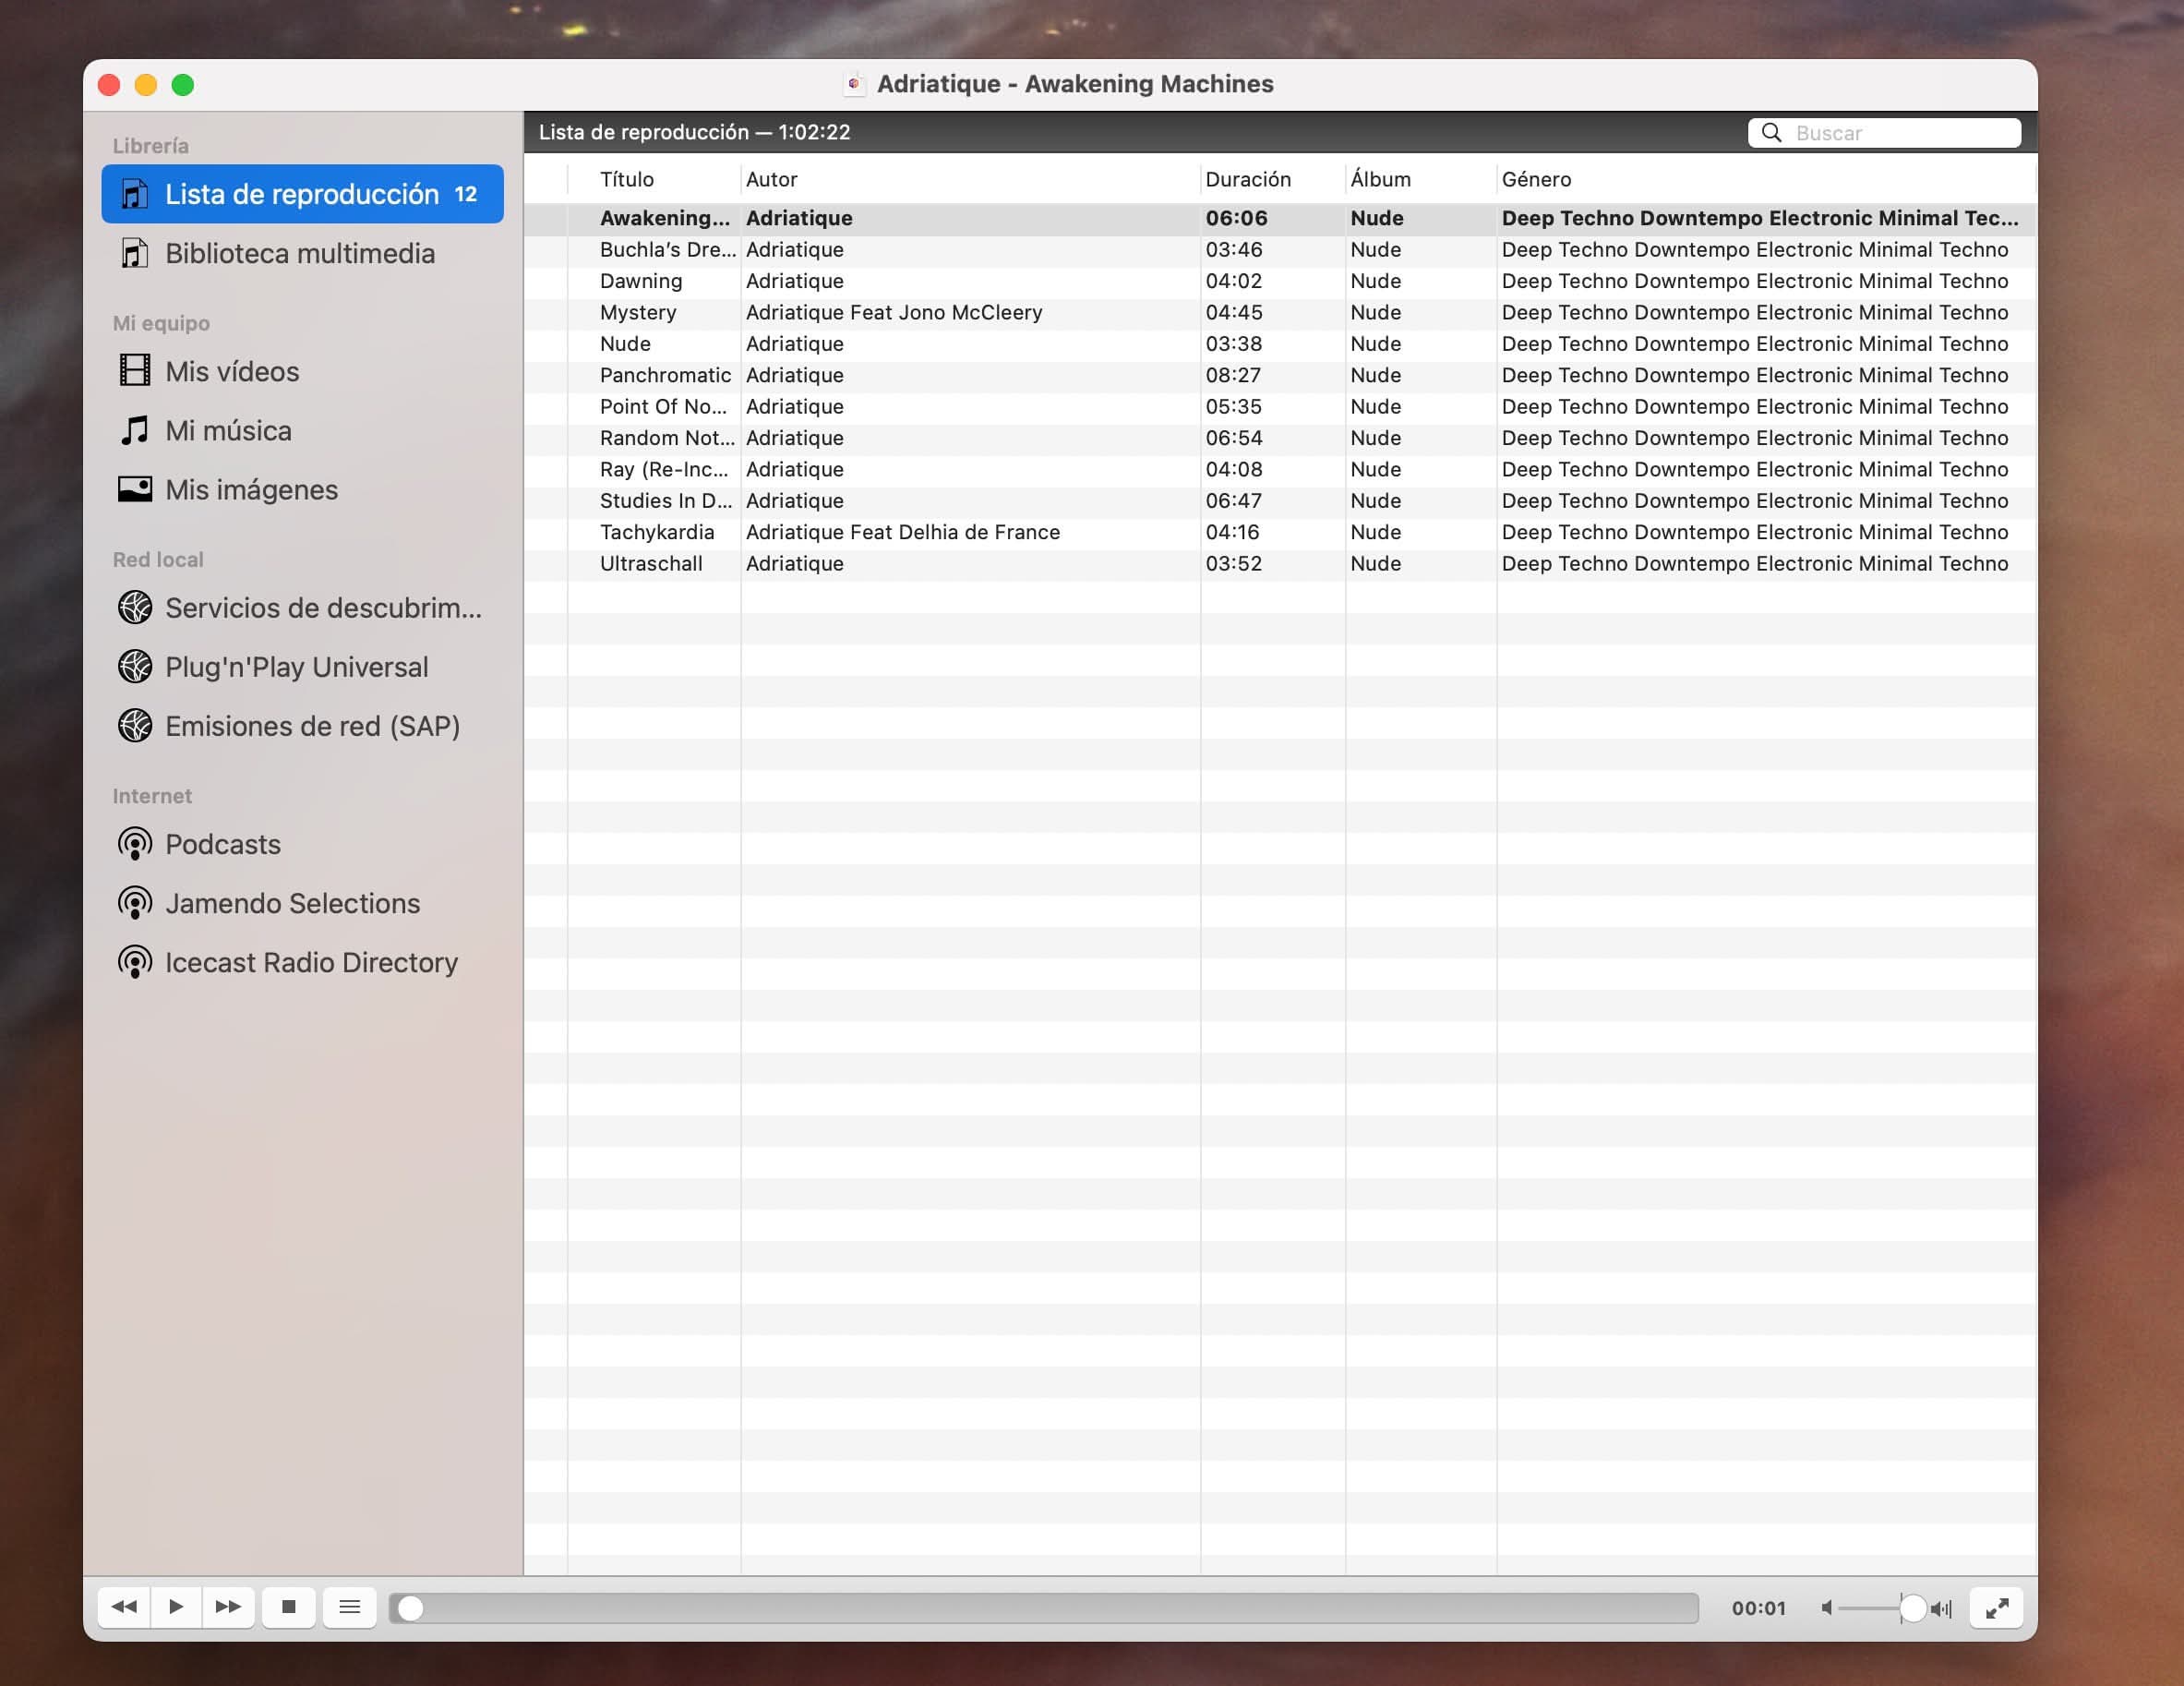This screenshot has height=1686, width=2184.
Task: Stop playback with the stop button
Action: point(289,1607)
